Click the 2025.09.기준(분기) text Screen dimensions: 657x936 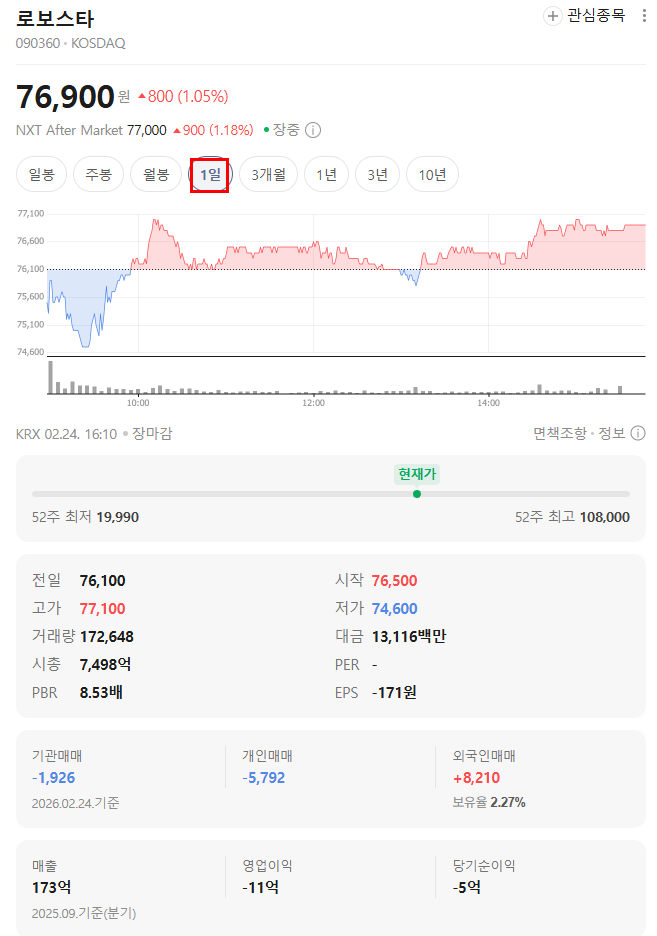[x=84, y=913]
